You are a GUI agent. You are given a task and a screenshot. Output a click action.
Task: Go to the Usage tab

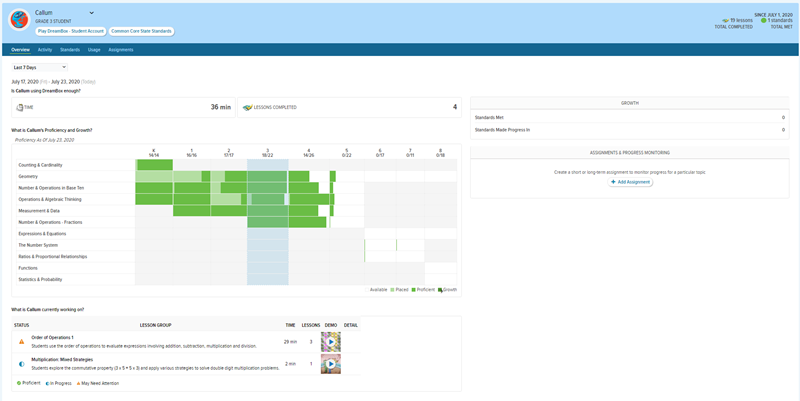point(94,50)
